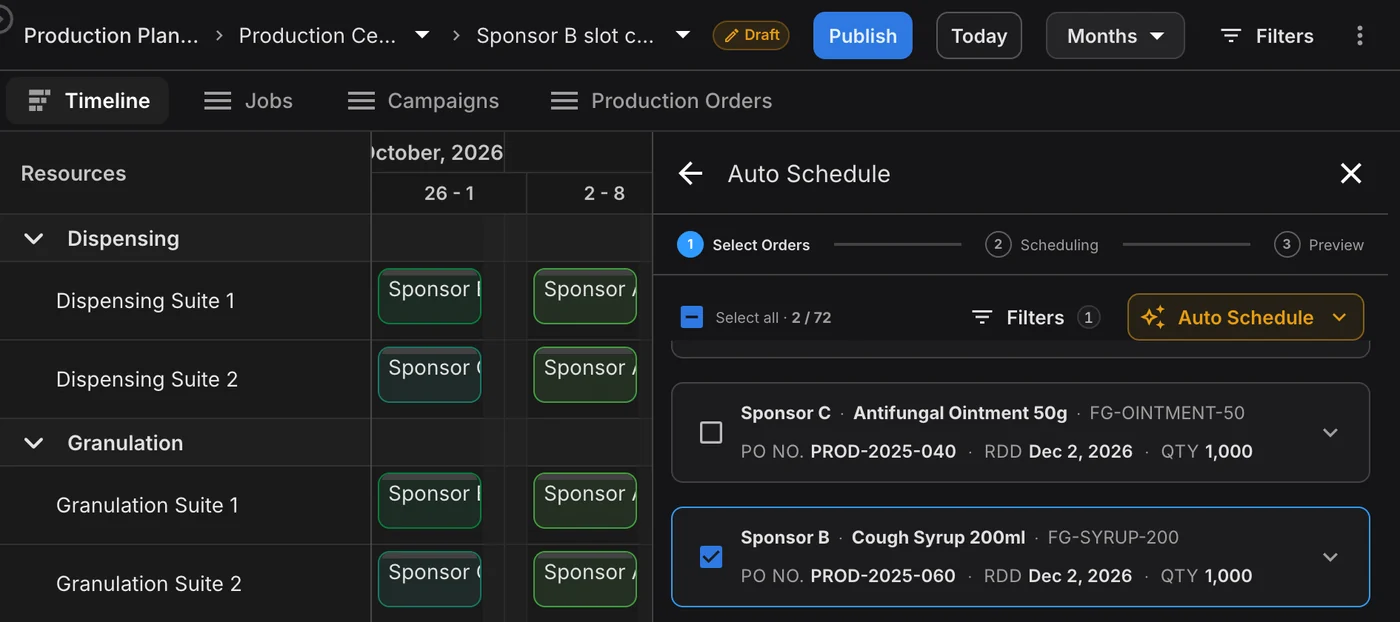Switch to the Production Orders tab
The height and width of the screenshot is (622, 1400).
pos(661,101)
